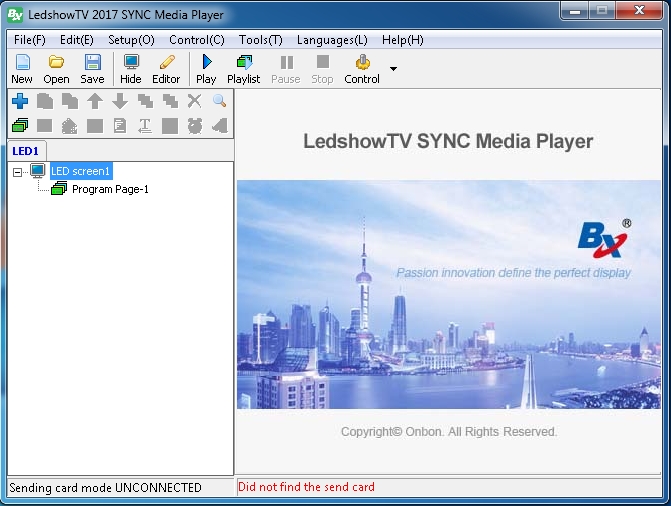Click the monitor icon beside LED screen1
Viewport: 671px width, 506px height.
tap(38, 171)
